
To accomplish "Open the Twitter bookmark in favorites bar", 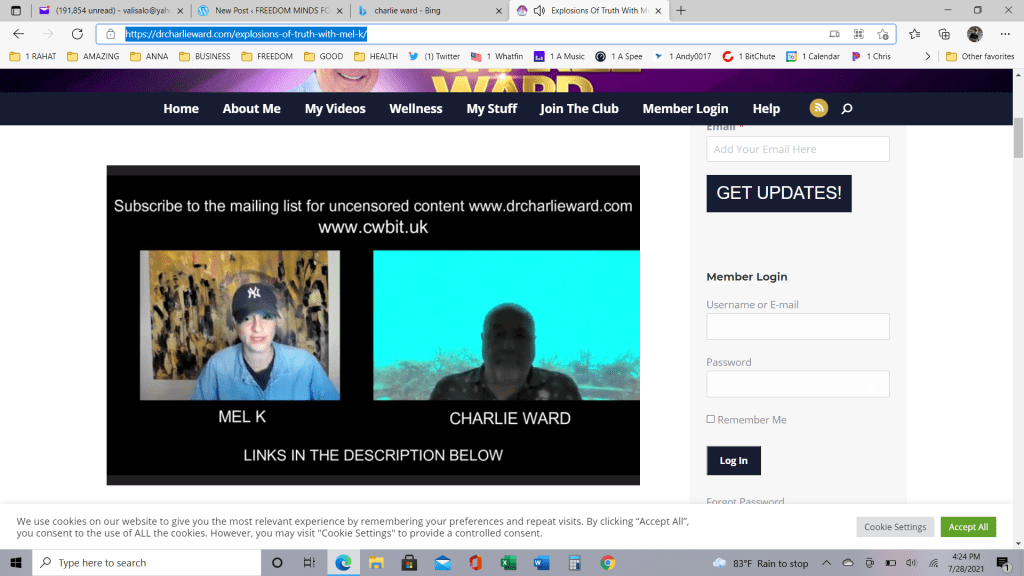I will pyautogui.click(x=434, y=57).
